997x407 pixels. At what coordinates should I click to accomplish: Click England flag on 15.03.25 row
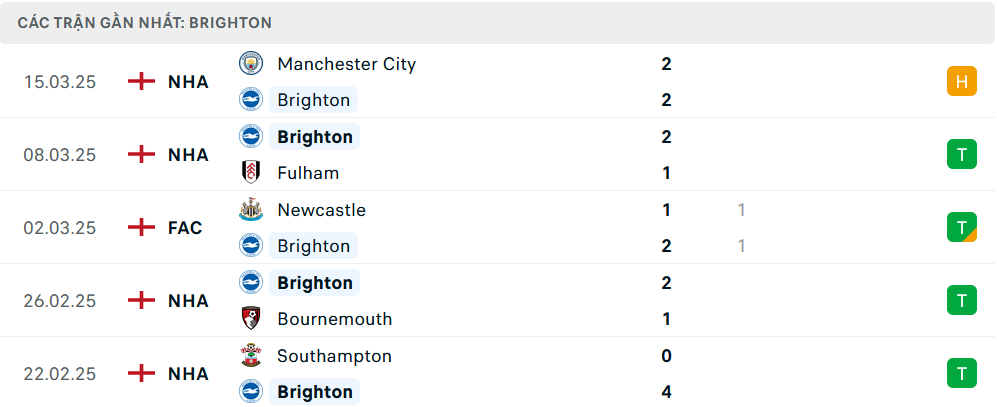pos(141,81)
